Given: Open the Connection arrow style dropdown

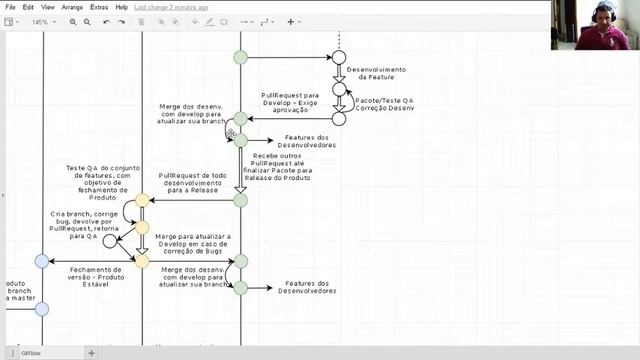Looking at the screenshot, I should point(247,22).
